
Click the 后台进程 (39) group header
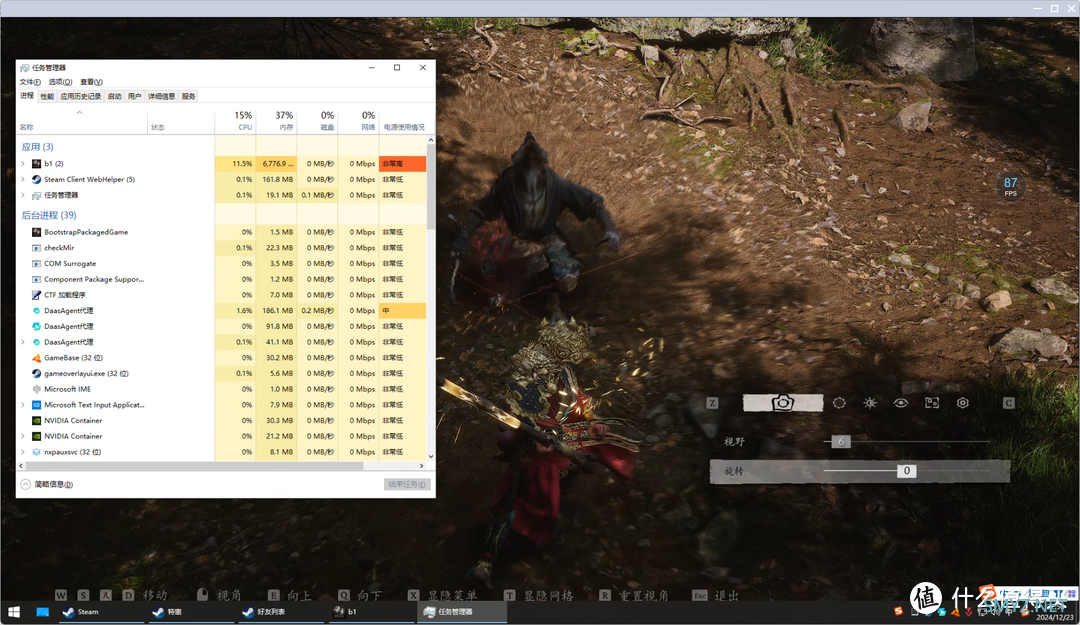49,215
